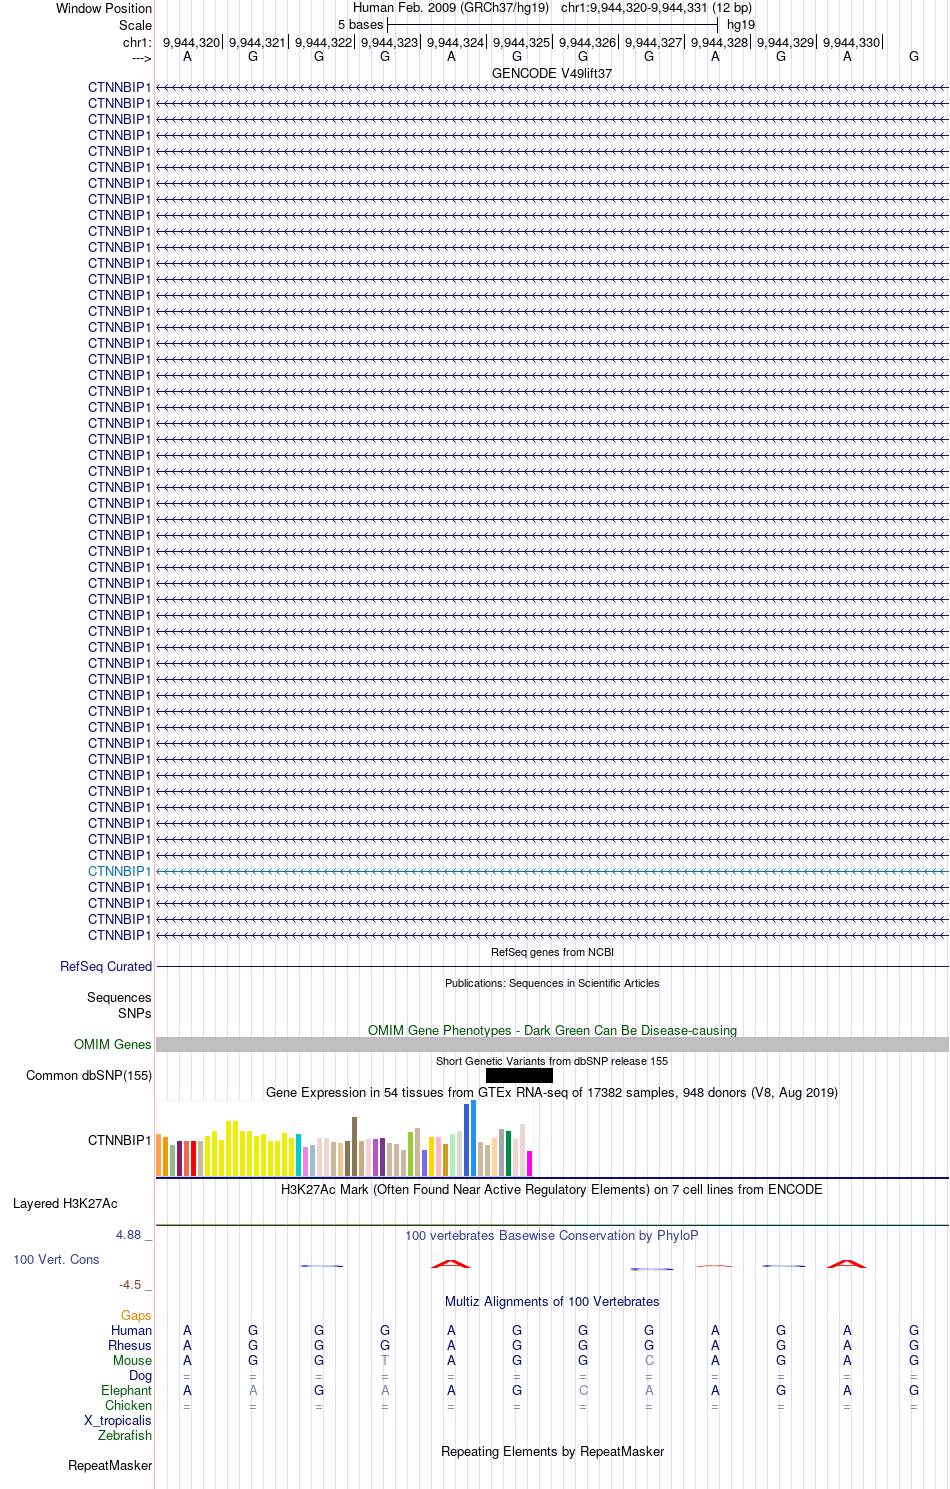This screenshot has height=1489, width=950.
Task: Click the light-blue CTNNBIP1 transcript label
Action: click(120, 871)
